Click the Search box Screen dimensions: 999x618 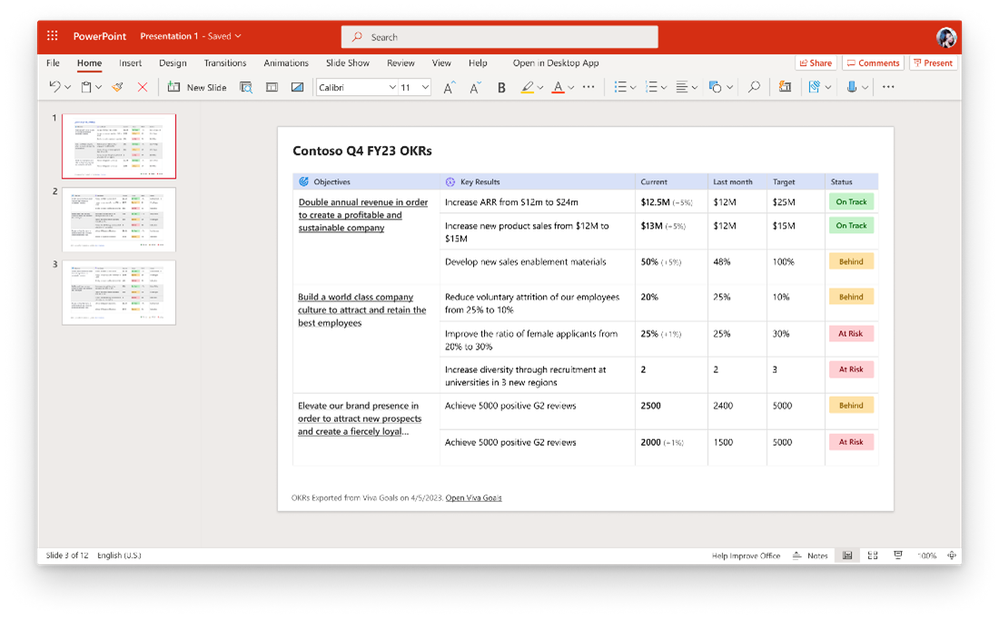(x=500, y=37)
